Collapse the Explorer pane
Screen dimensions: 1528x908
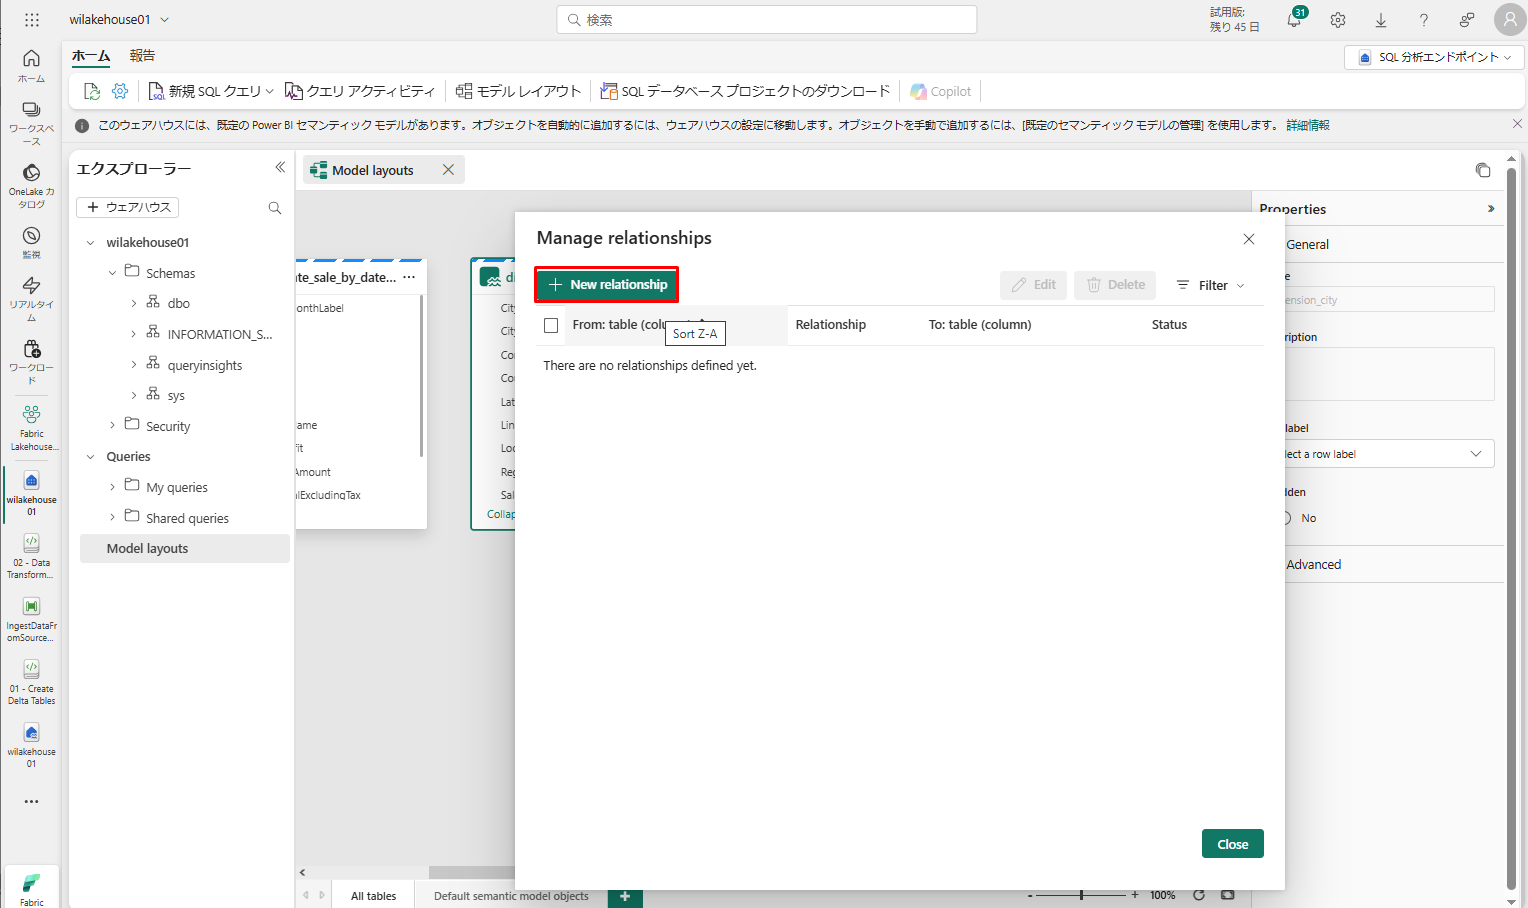click(280, 168)
